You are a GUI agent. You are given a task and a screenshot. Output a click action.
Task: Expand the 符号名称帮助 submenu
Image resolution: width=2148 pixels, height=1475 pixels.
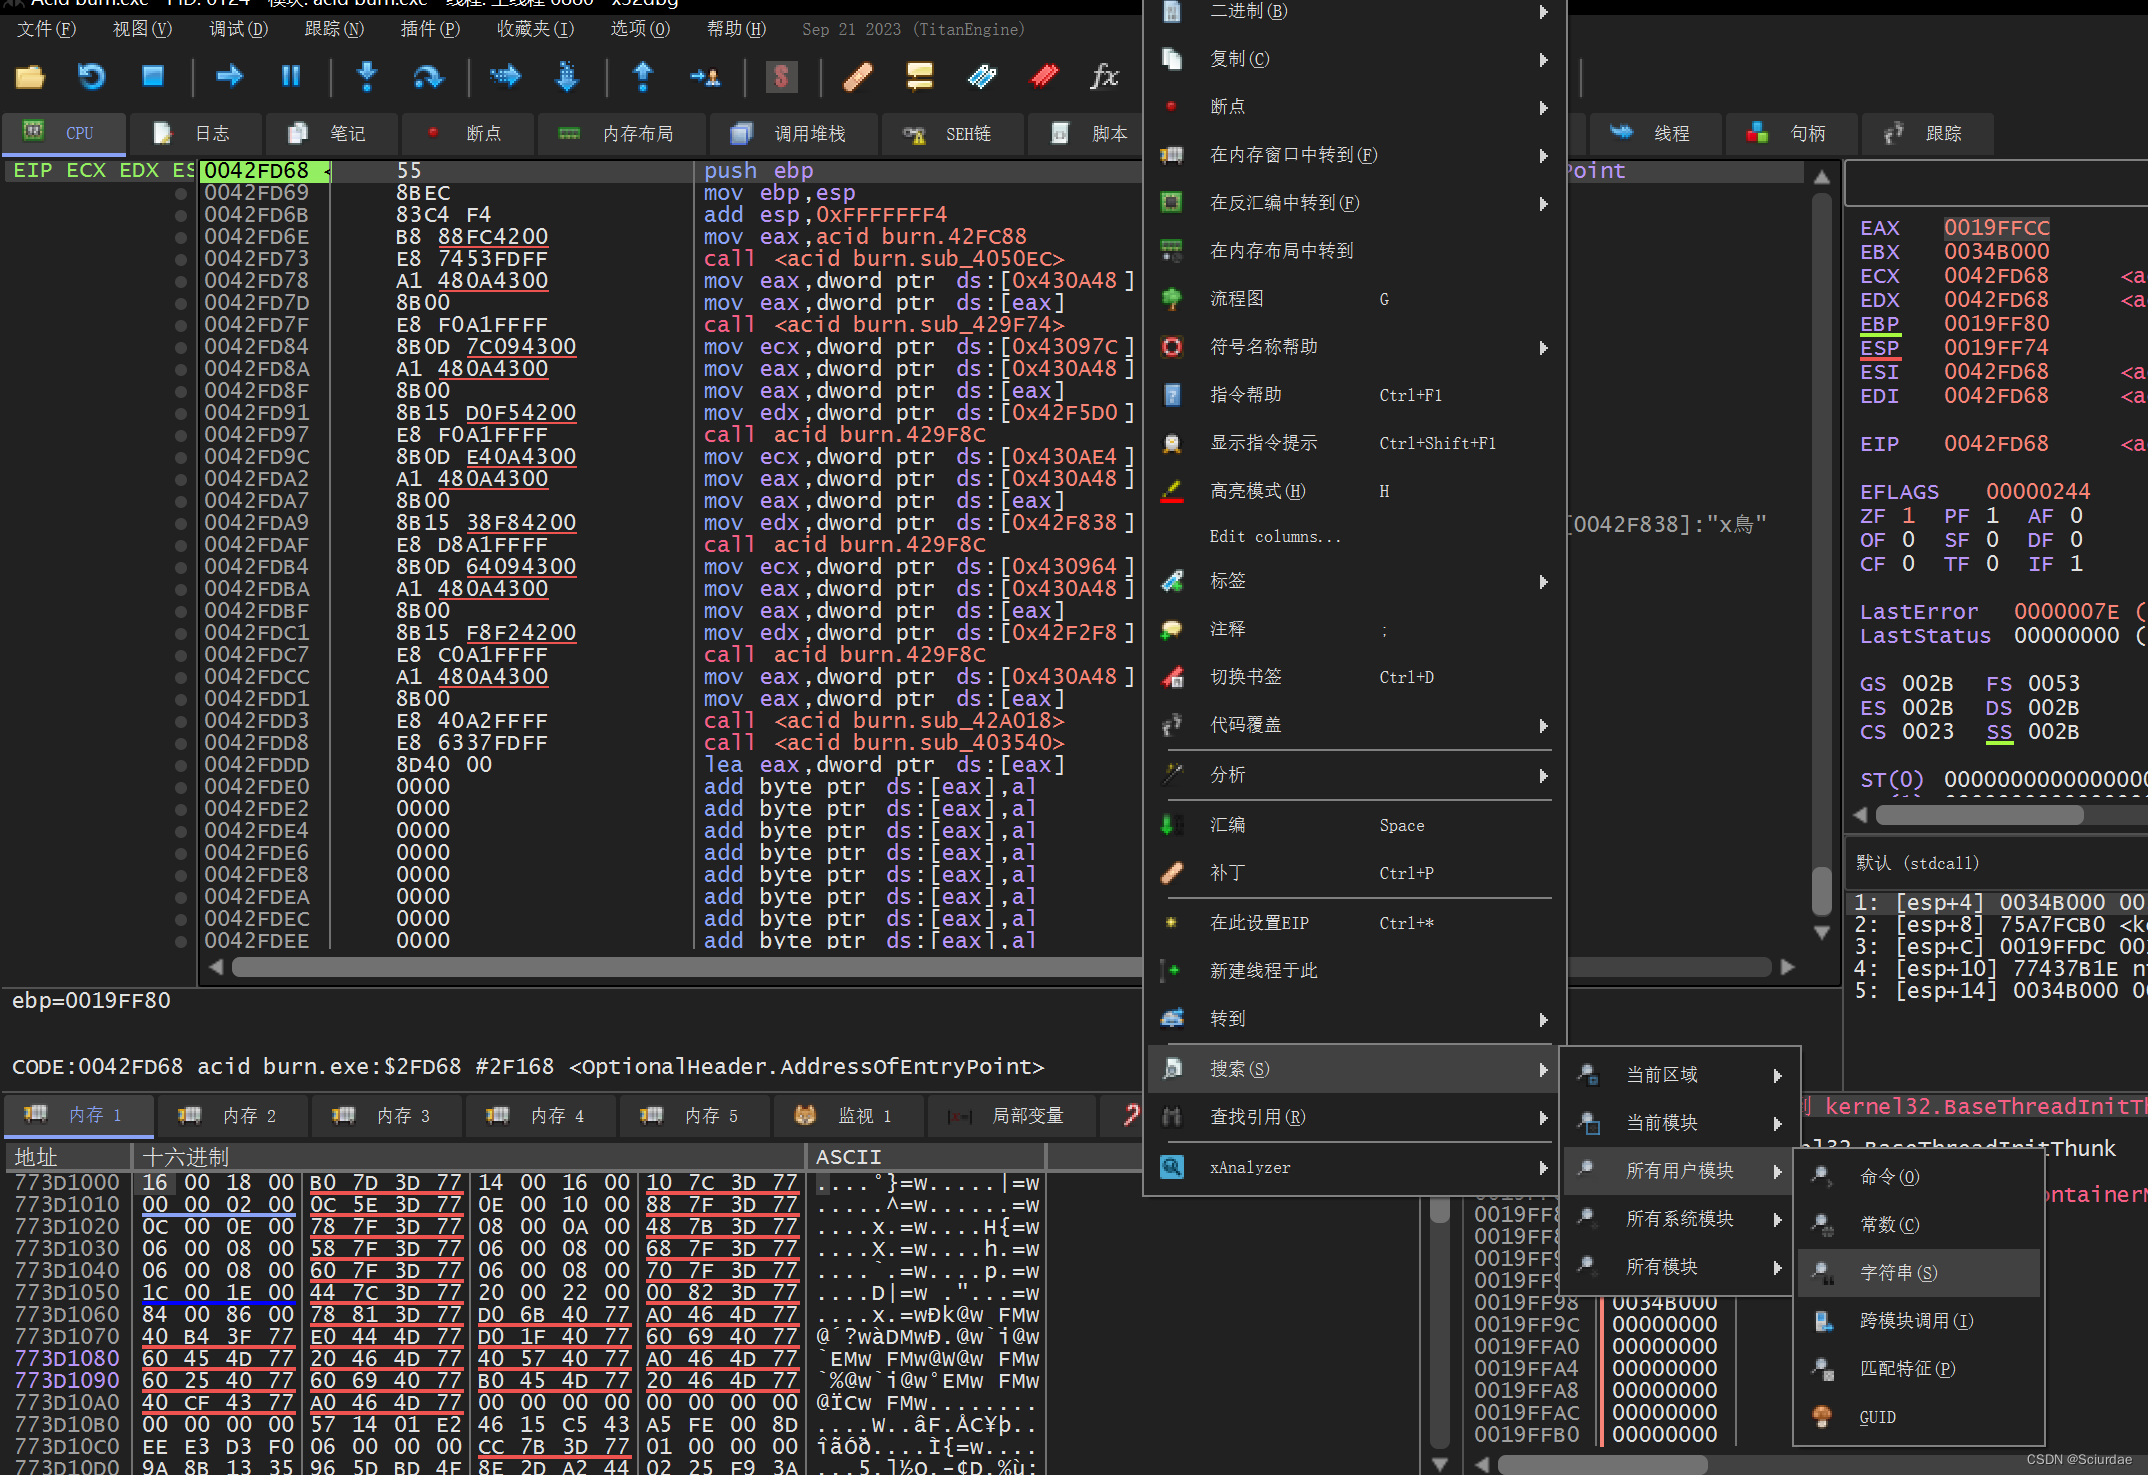(x=1355, y=347)
